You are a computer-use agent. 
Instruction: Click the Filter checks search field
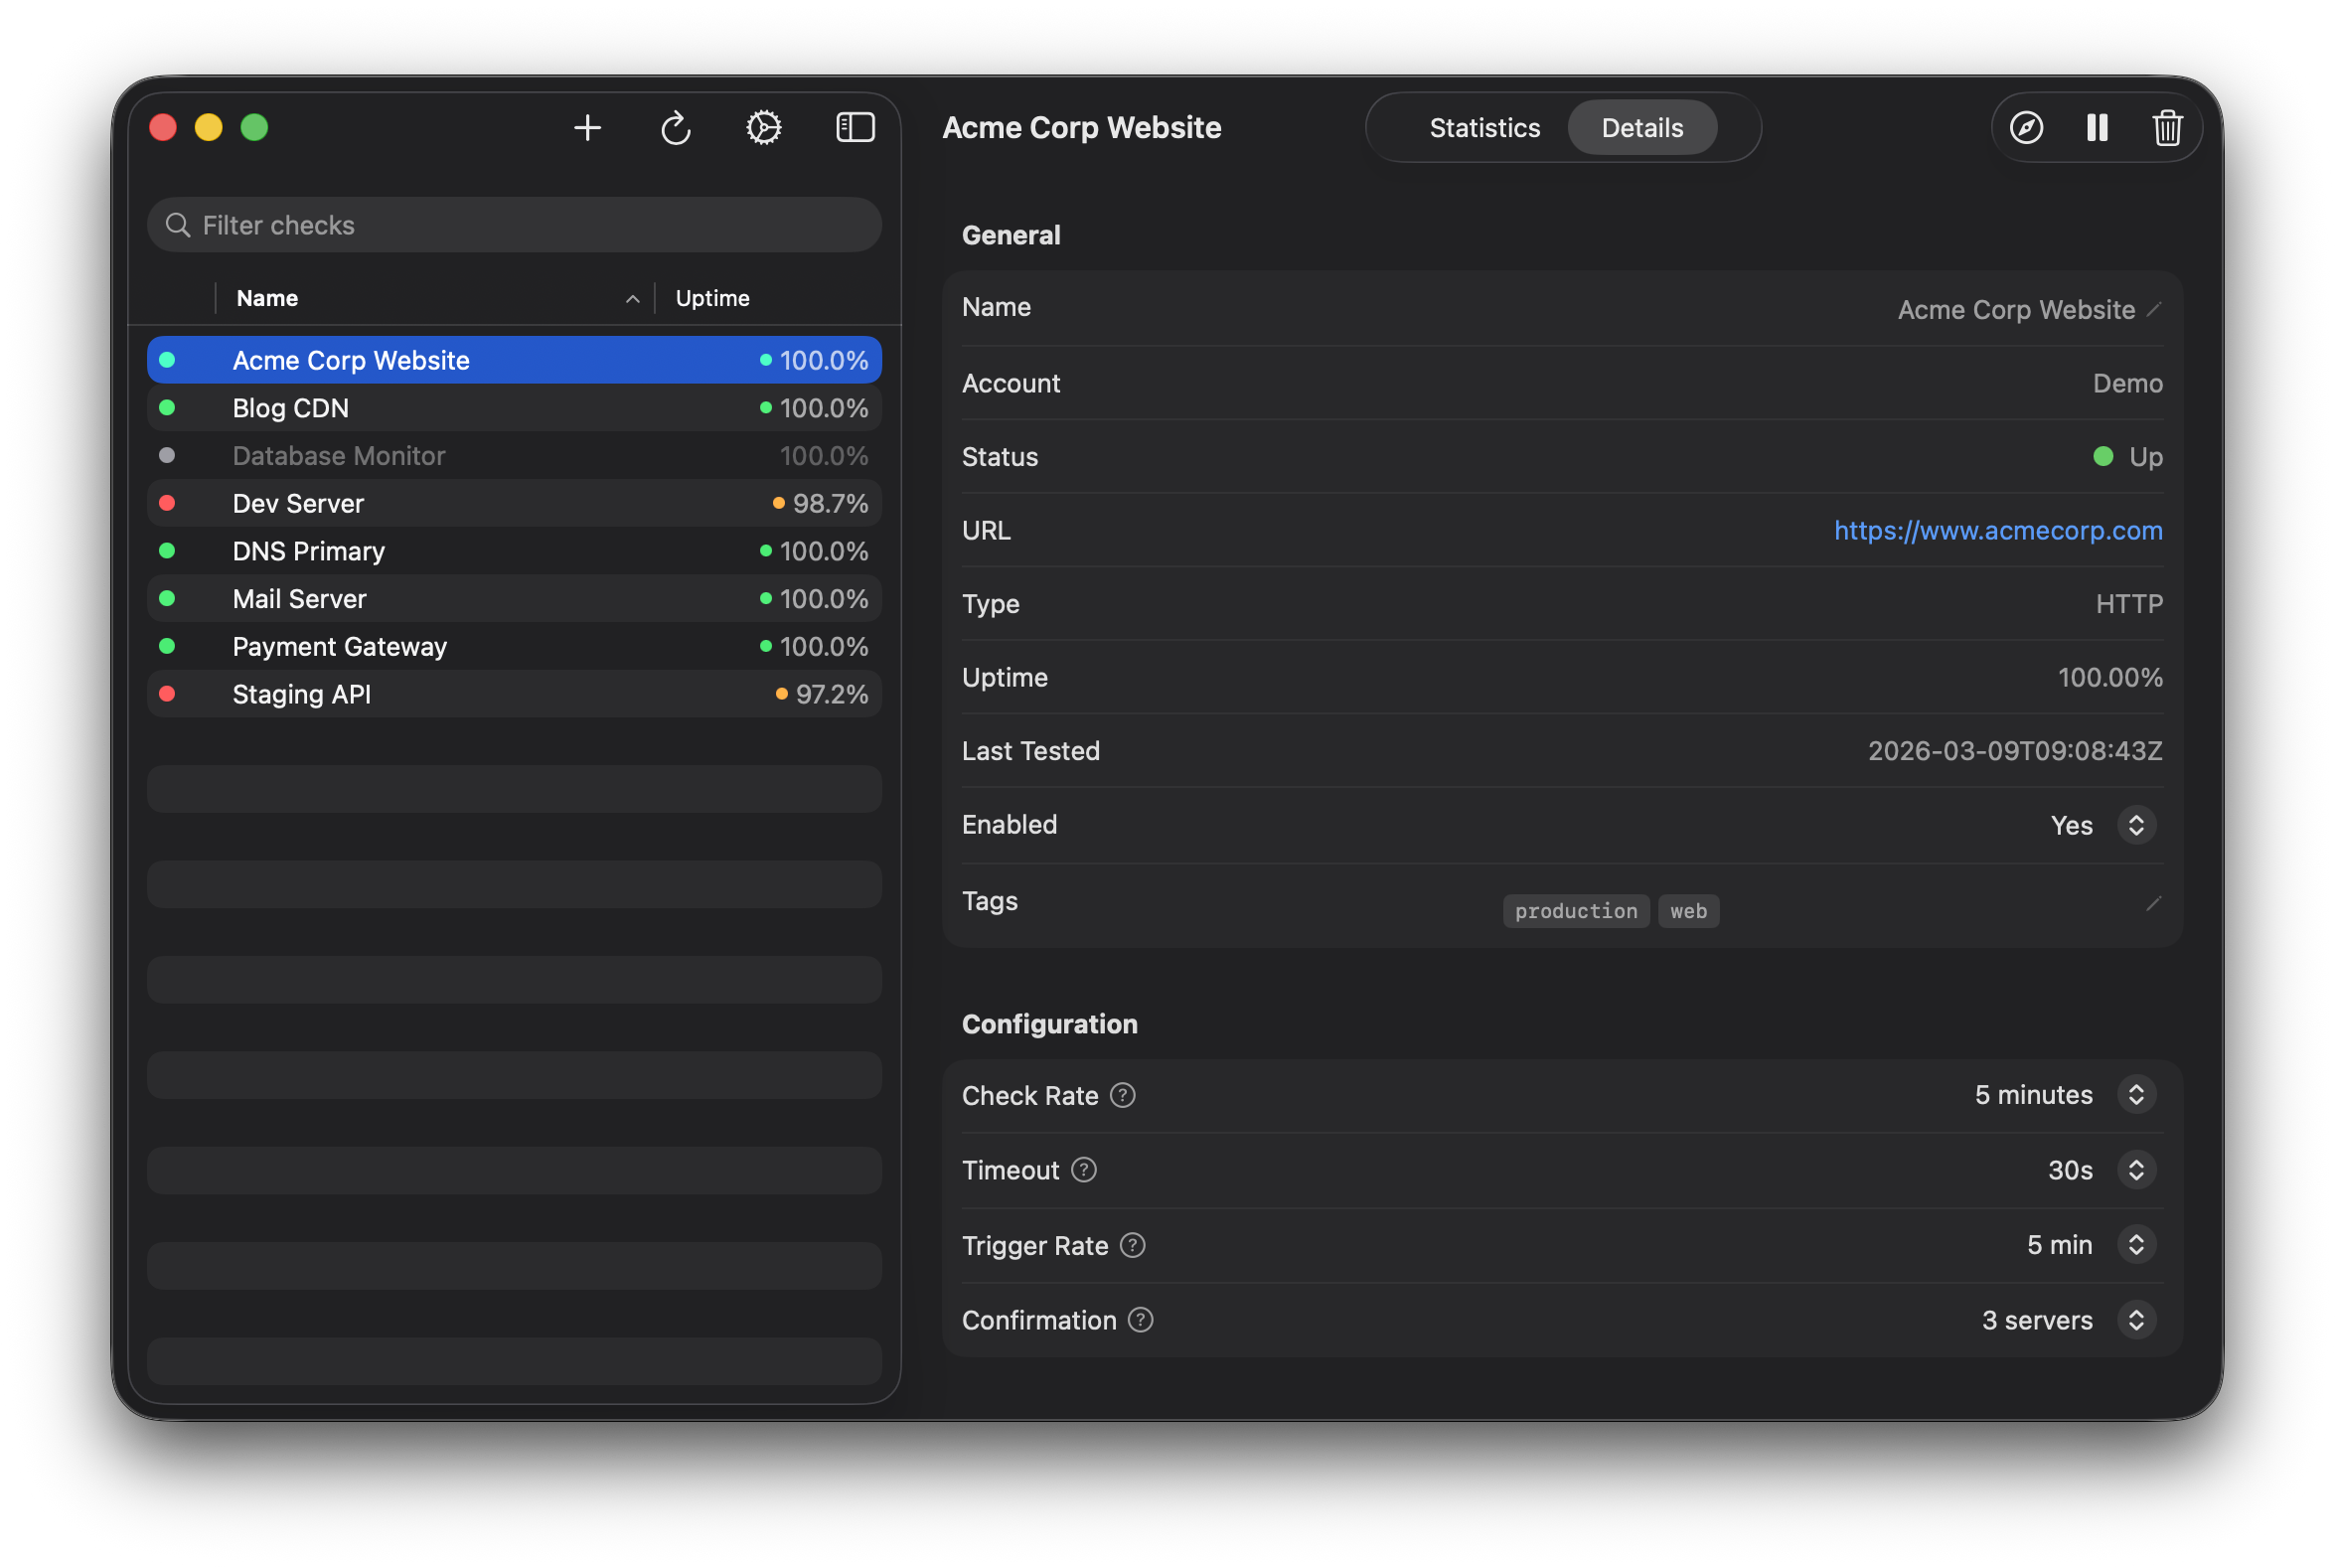(x=514, y=224)
